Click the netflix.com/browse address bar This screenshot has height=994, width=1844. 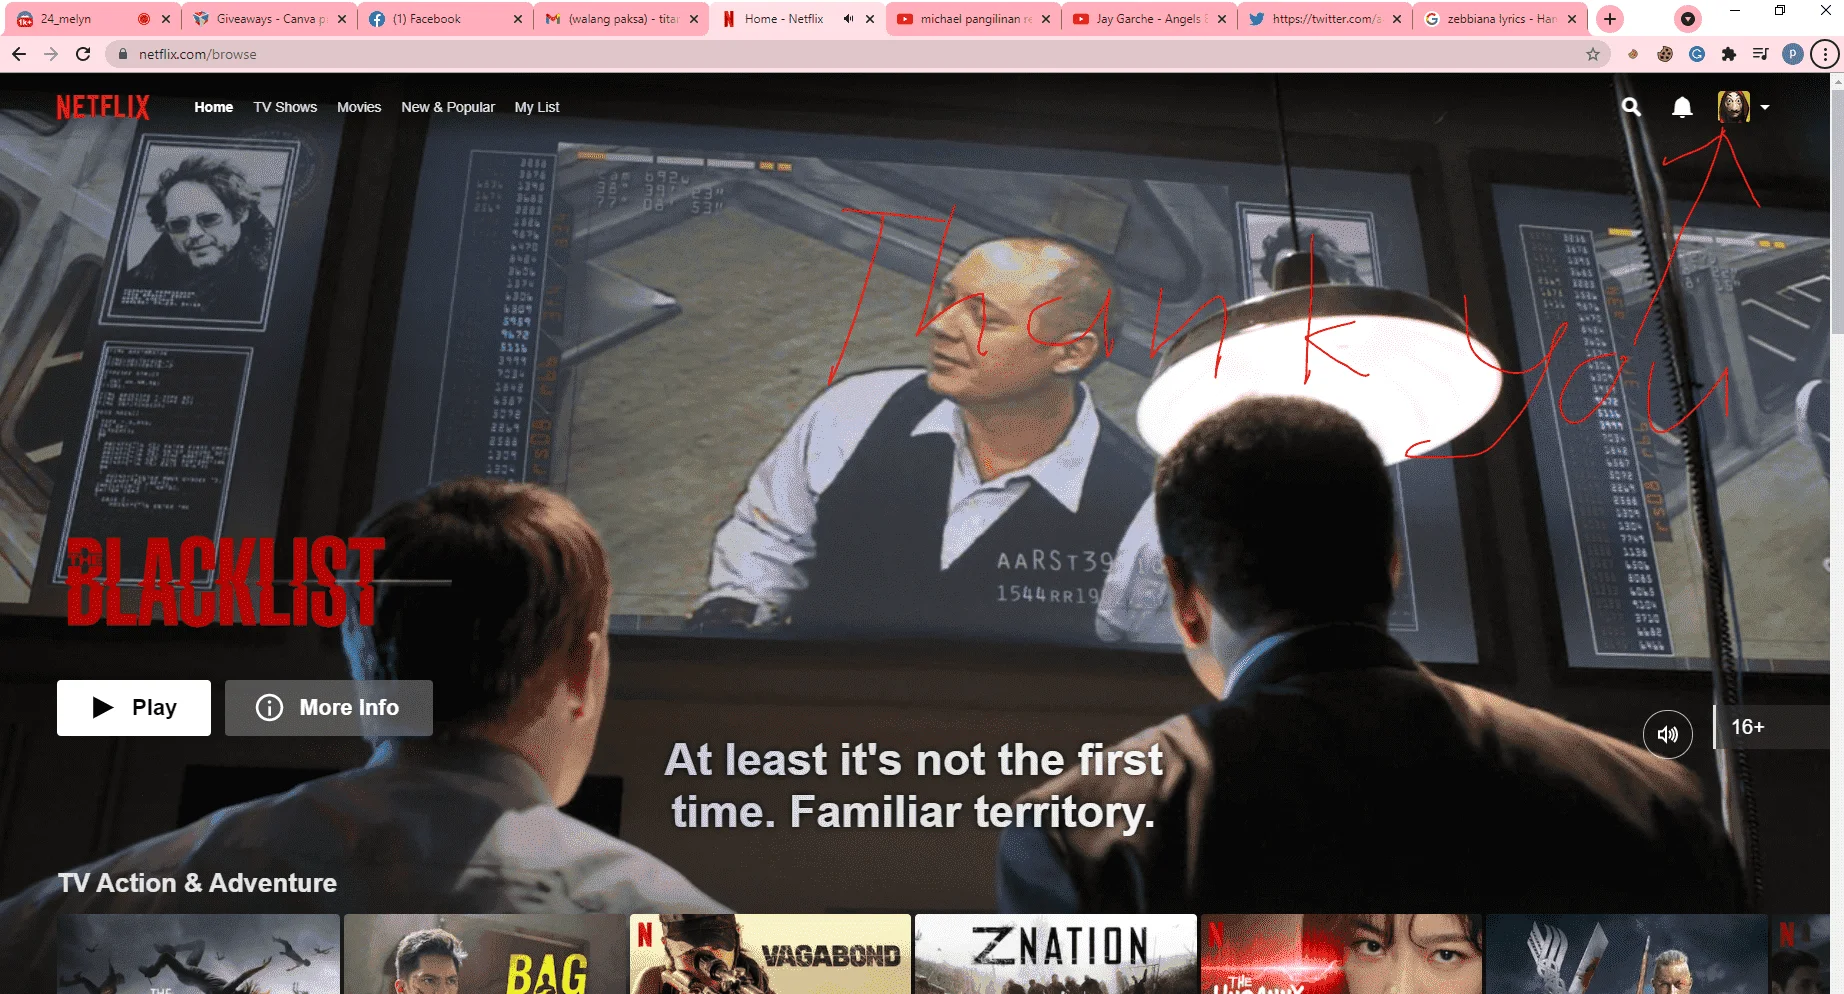(x=860, y=54)
